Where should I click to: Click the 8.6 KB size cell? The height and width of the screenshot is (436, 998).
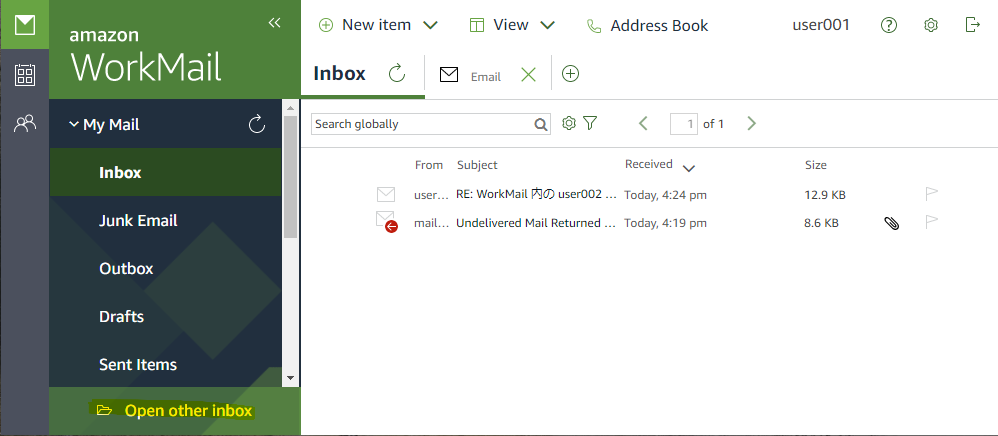coord(821,223)
